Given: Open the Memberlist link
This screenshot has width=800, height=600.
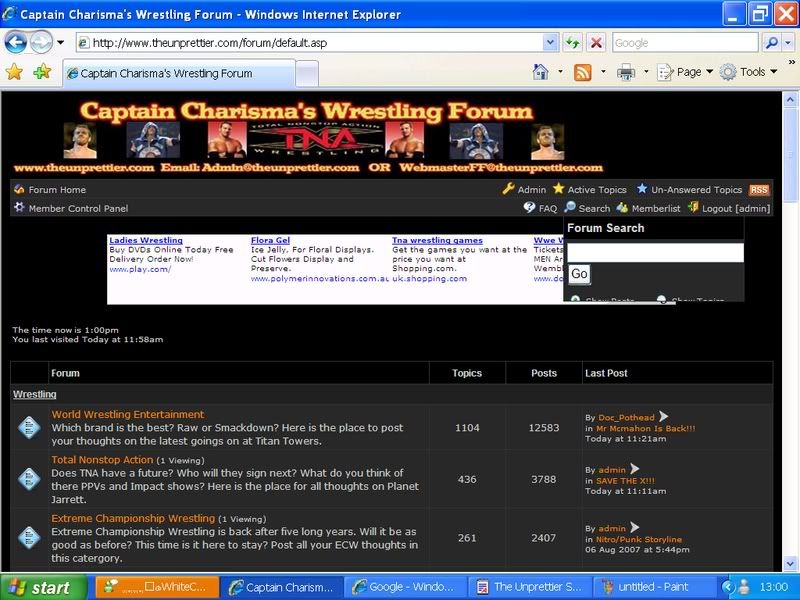Looking at the screenshot, I should click(x=655, y=208).
